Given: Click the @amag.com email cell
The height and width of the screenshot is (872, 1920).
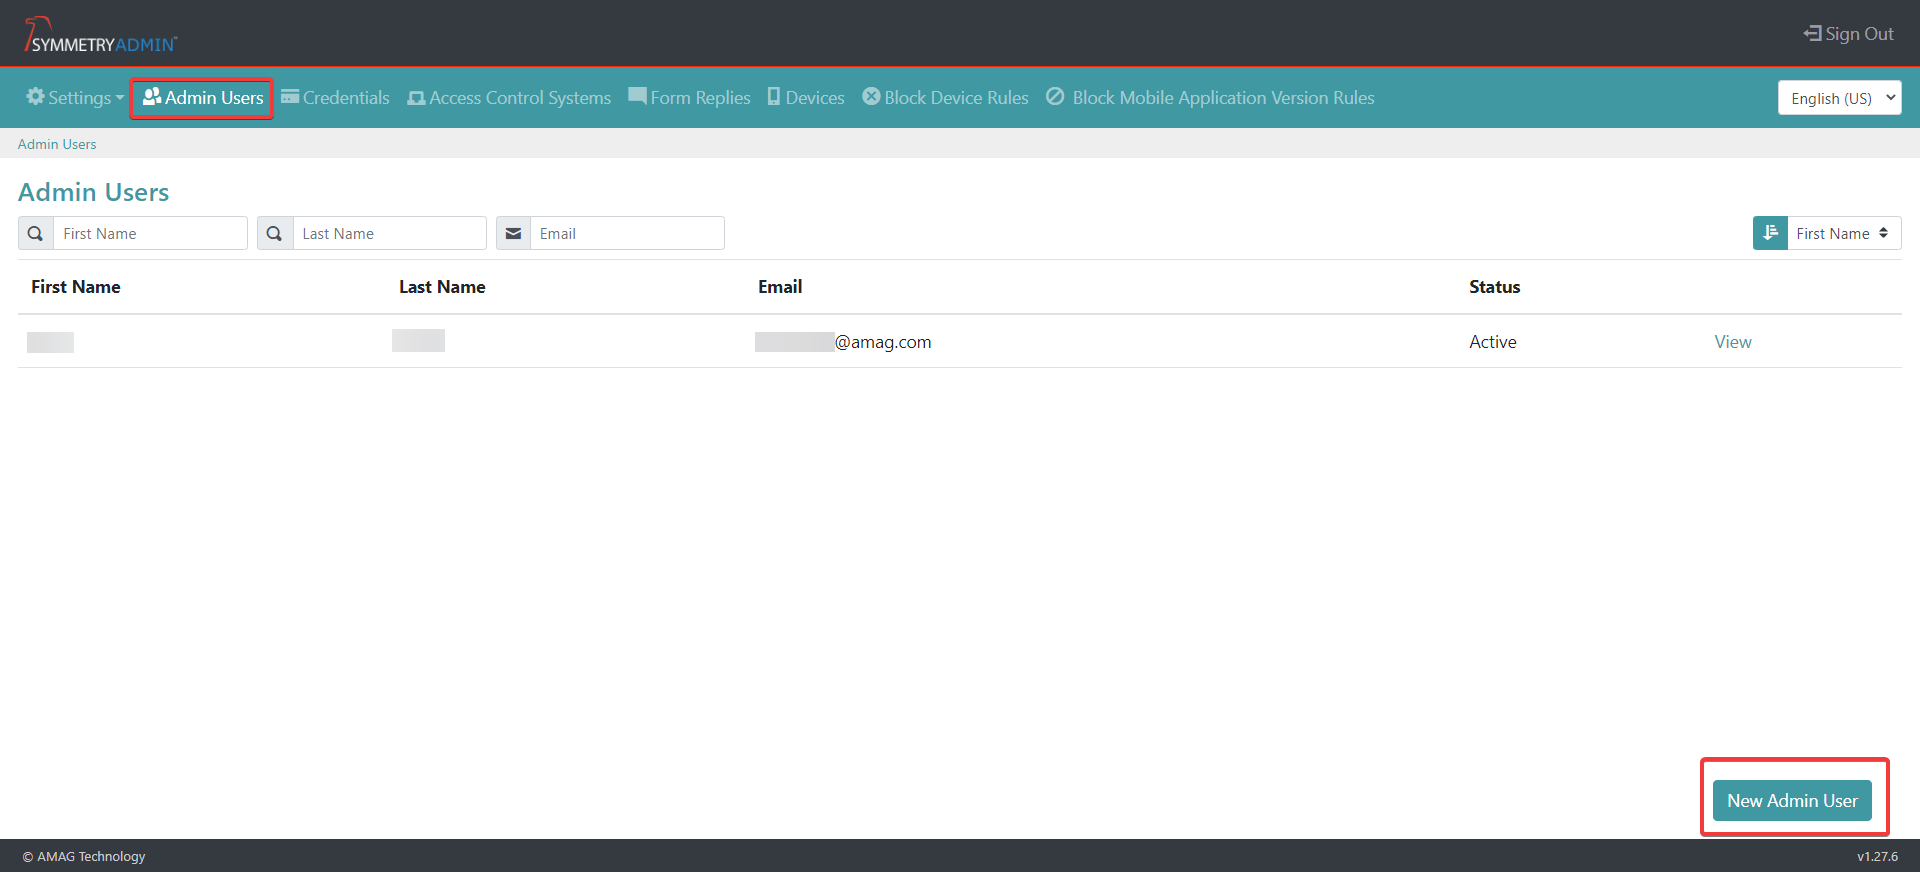Looking at the screenshot, I should [x=843, y=342].
